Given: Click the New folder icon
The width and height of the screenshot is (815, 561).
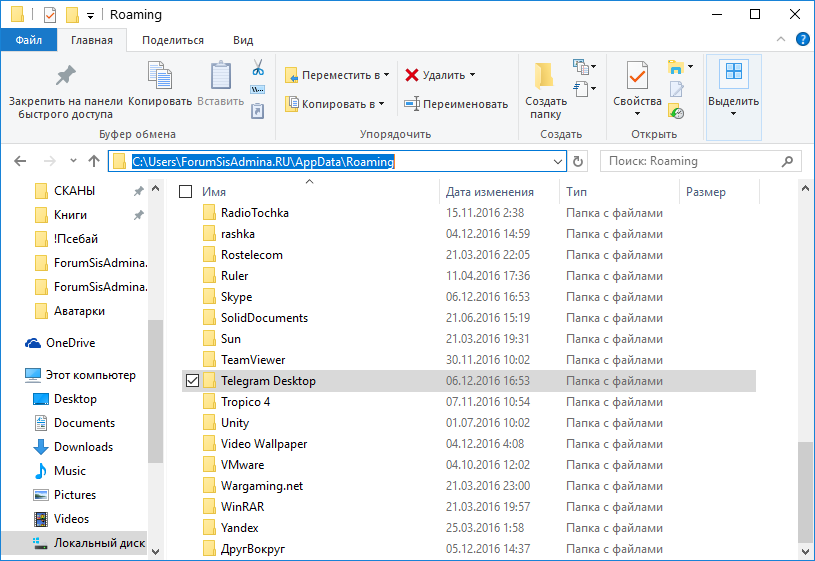Looking at the screenshot, I should [x=544, y=75].
